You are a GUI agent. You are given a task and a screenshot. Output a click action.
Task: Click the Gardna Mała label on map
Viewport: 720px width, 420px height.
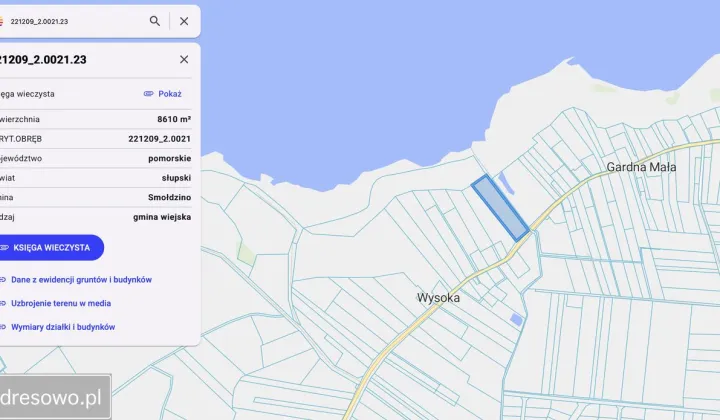[x=641, y=167]
